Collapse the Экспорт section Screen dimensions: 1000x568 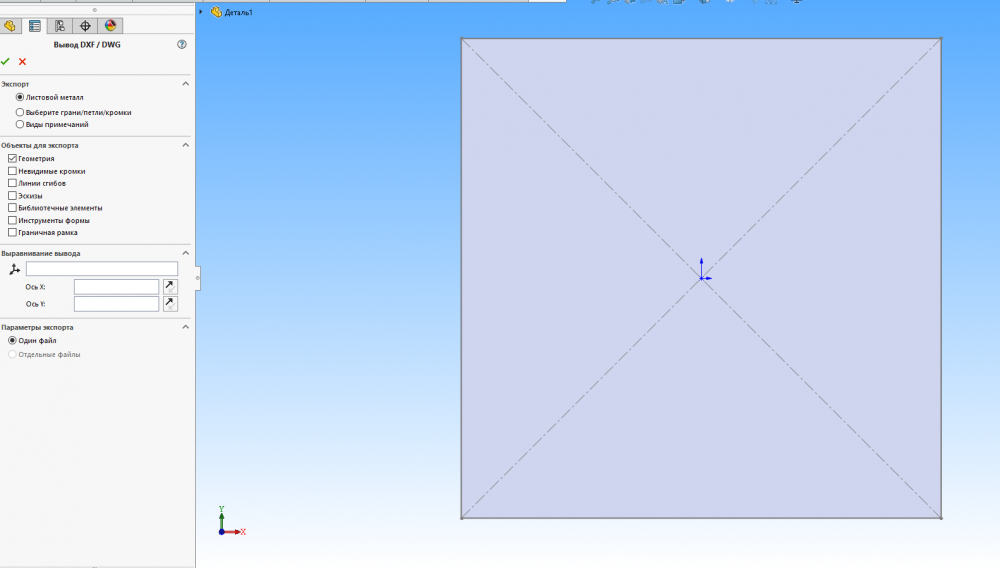pyautogui.click(x=185, y=84)
